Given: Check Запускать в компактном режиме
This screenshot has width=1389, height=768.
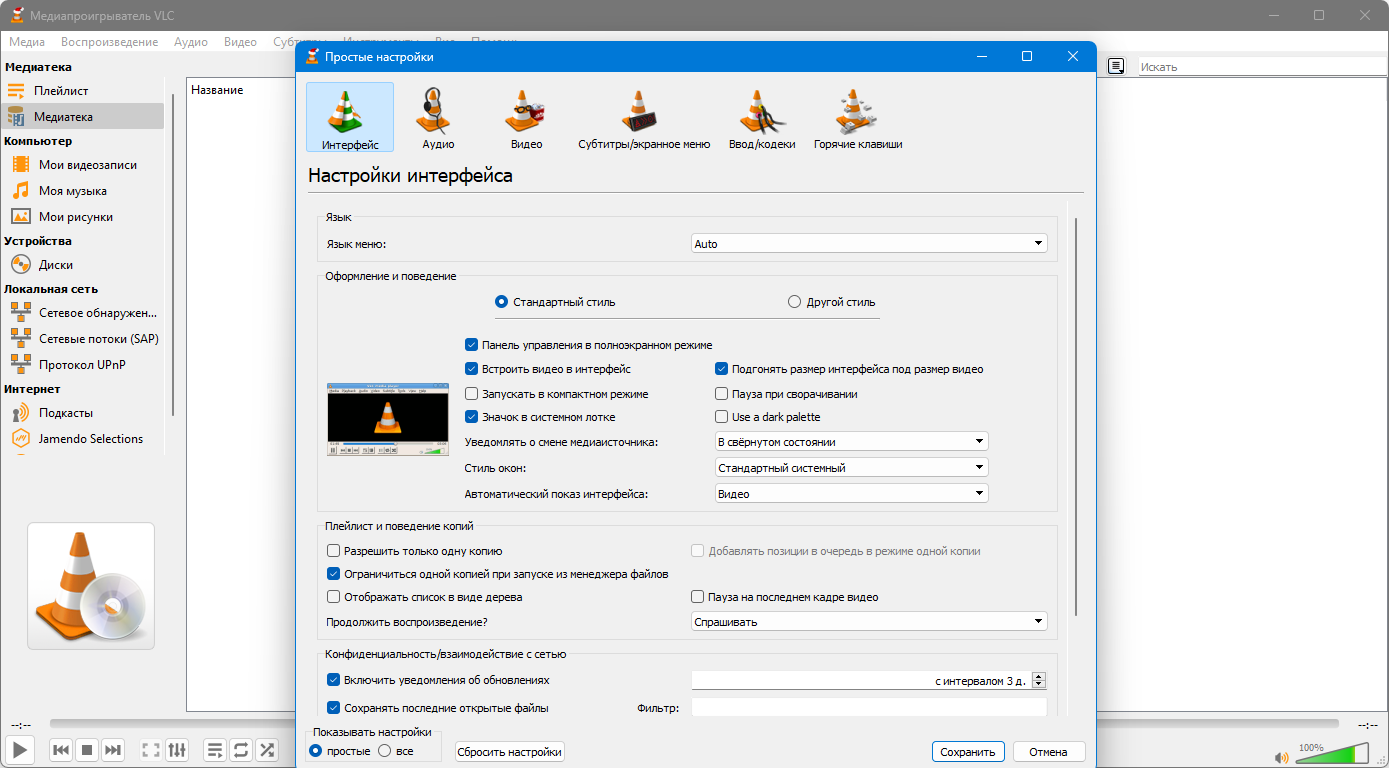Looking at the screenshot, I should tap(472, 394).
